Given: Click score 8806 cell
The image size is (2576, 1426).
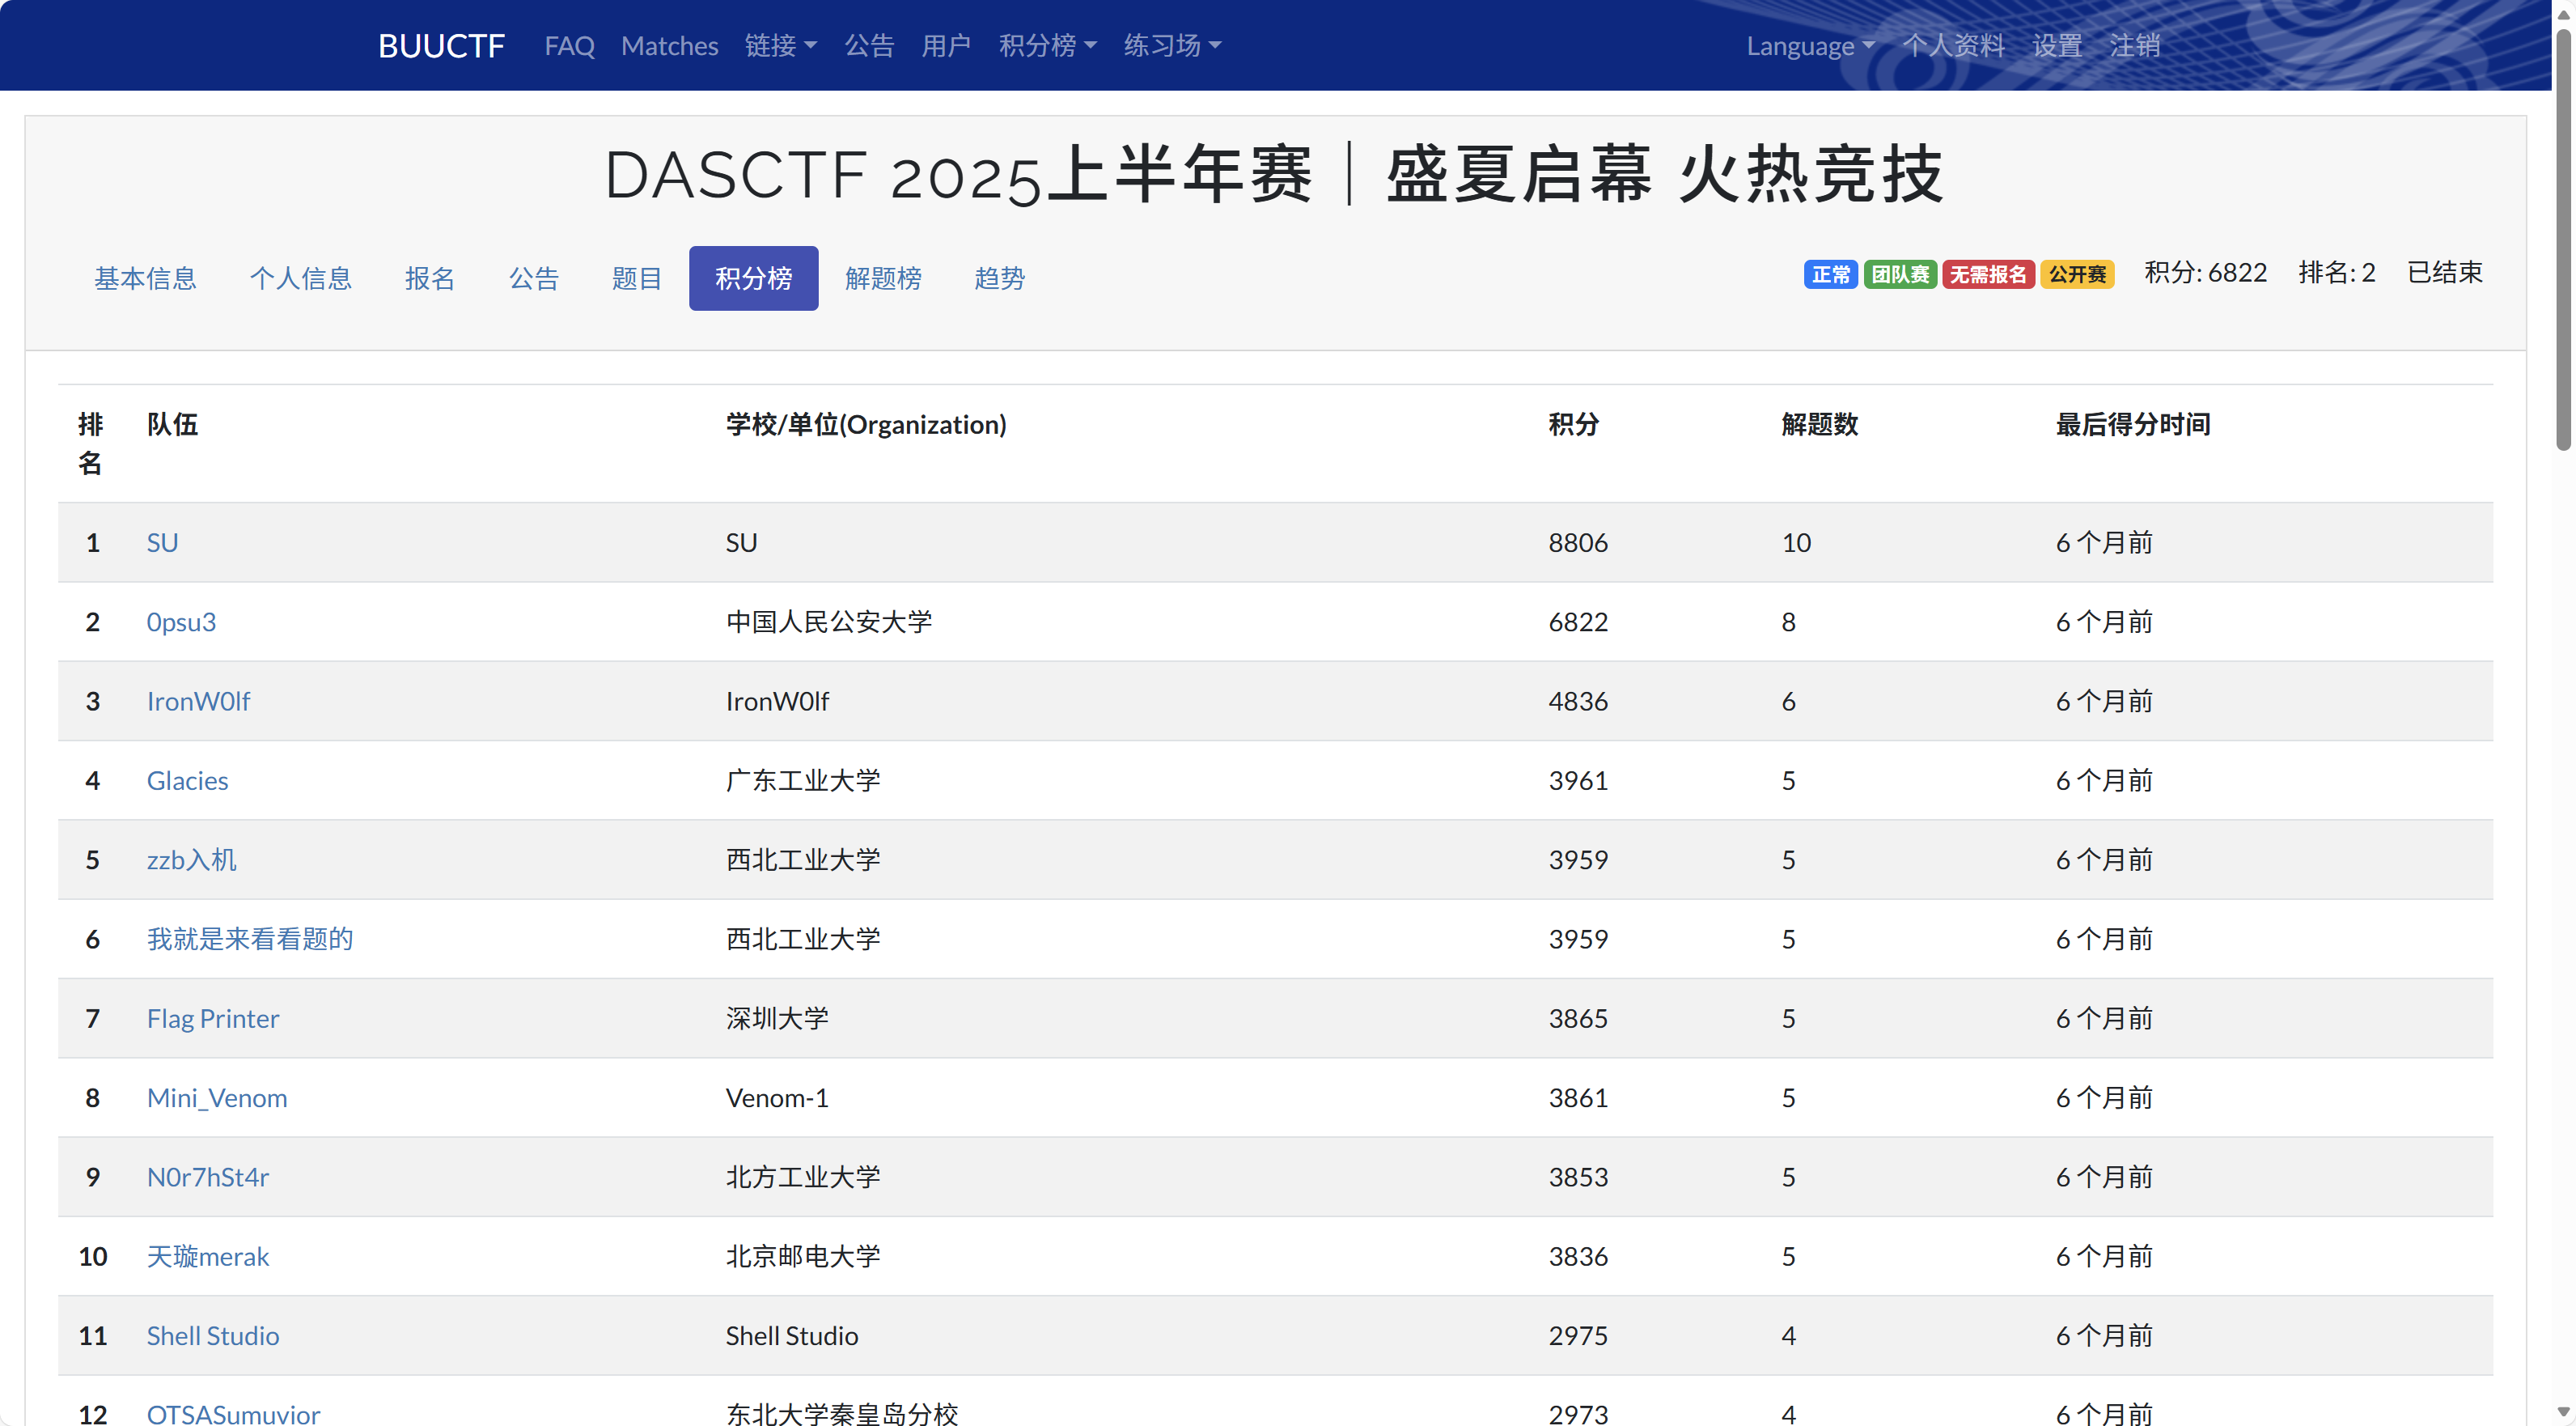Looking at the screenshot, I should [1578, 542].
